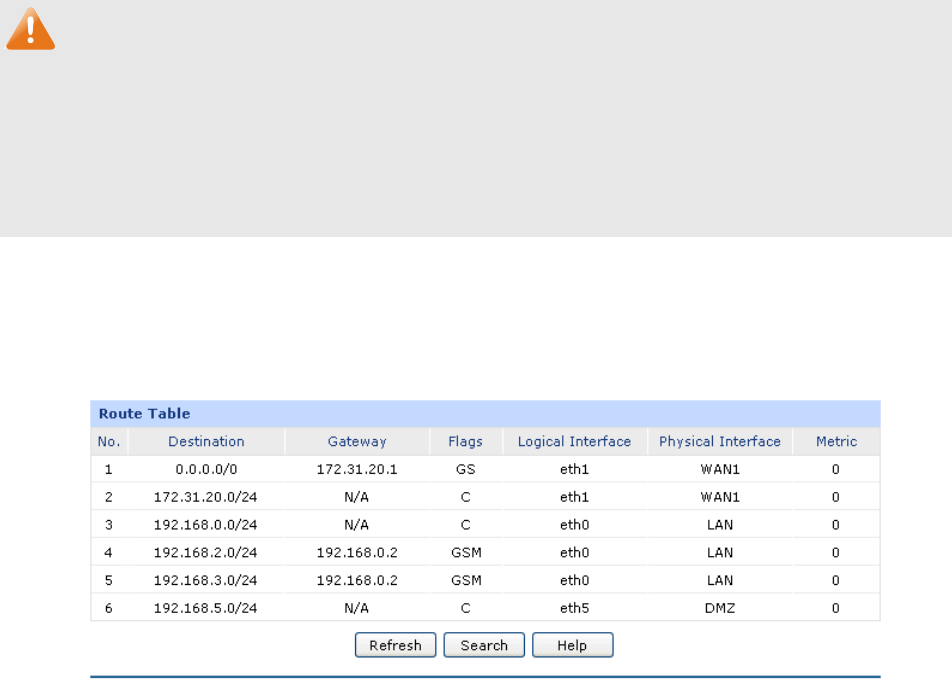Click row number 6
Image resolution: width=952 pixels, height=683 pixels.
(109, 608)
